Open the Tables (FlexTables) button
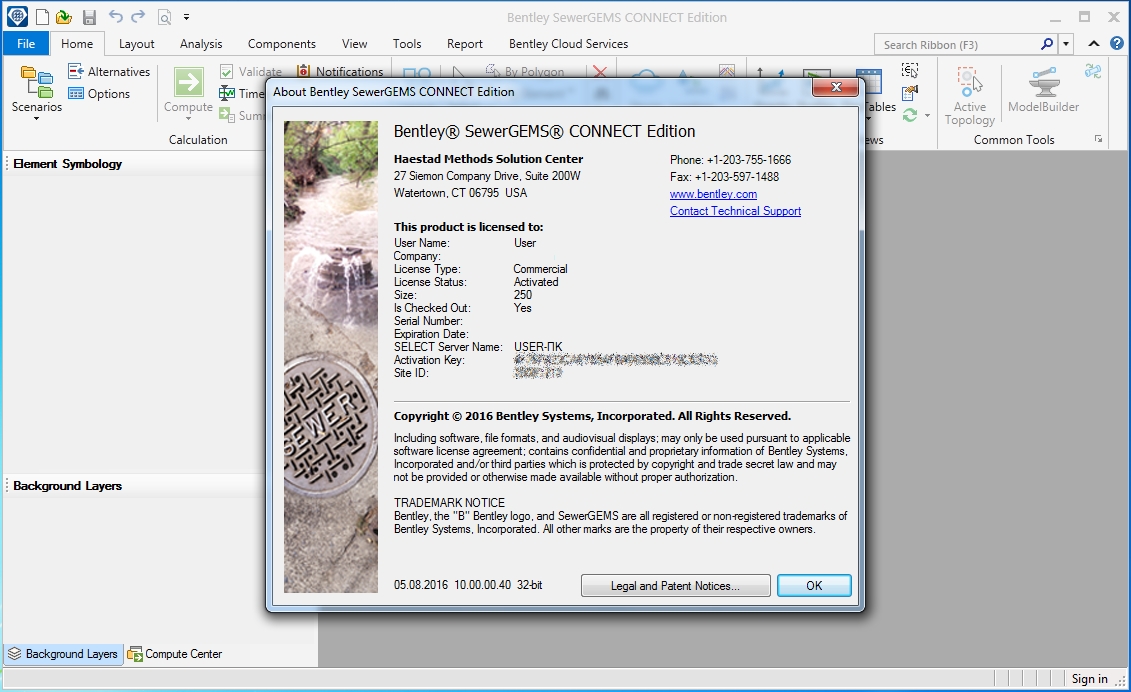Screen dimensions: 1131x692 (874, 92)
